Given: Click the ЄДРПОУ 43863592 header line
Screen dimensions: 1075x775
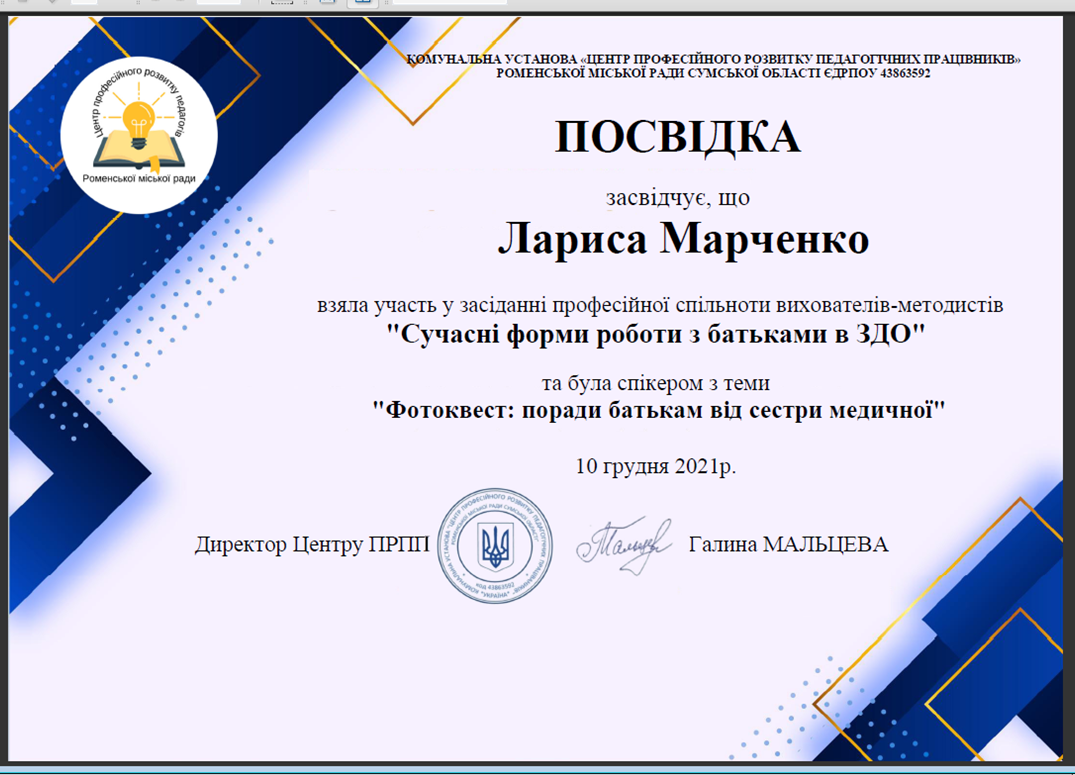Looking at the screenshot, I should 713,74.
